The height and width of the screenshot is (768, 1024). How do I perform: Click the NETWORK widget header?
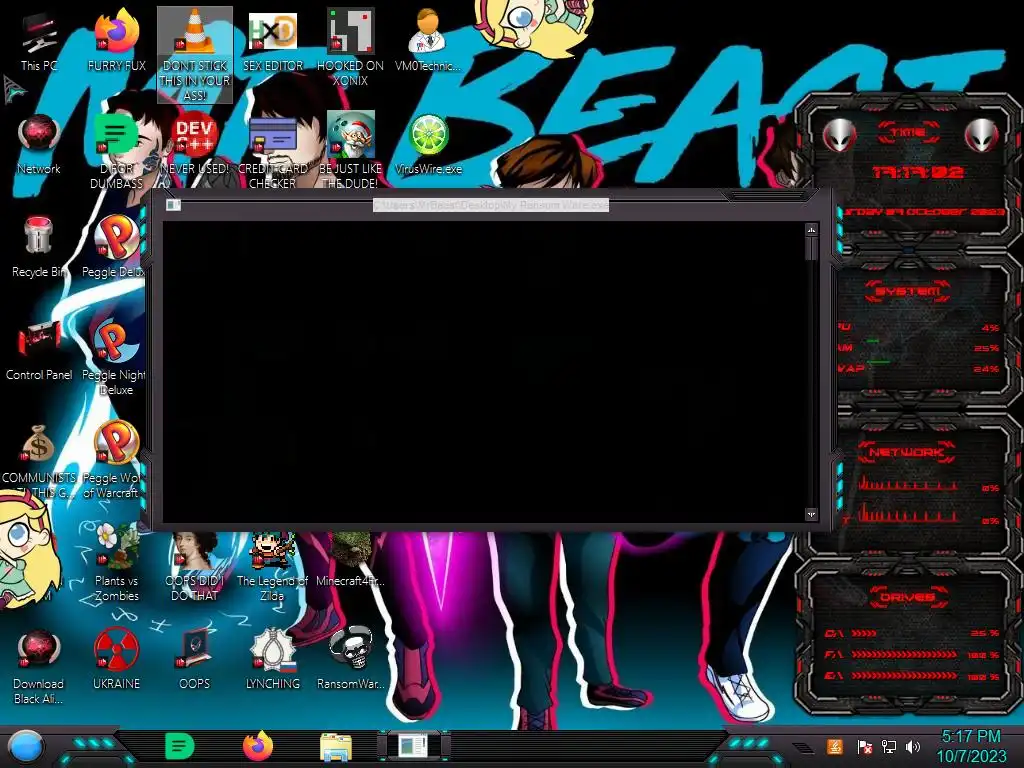(908, 452)
